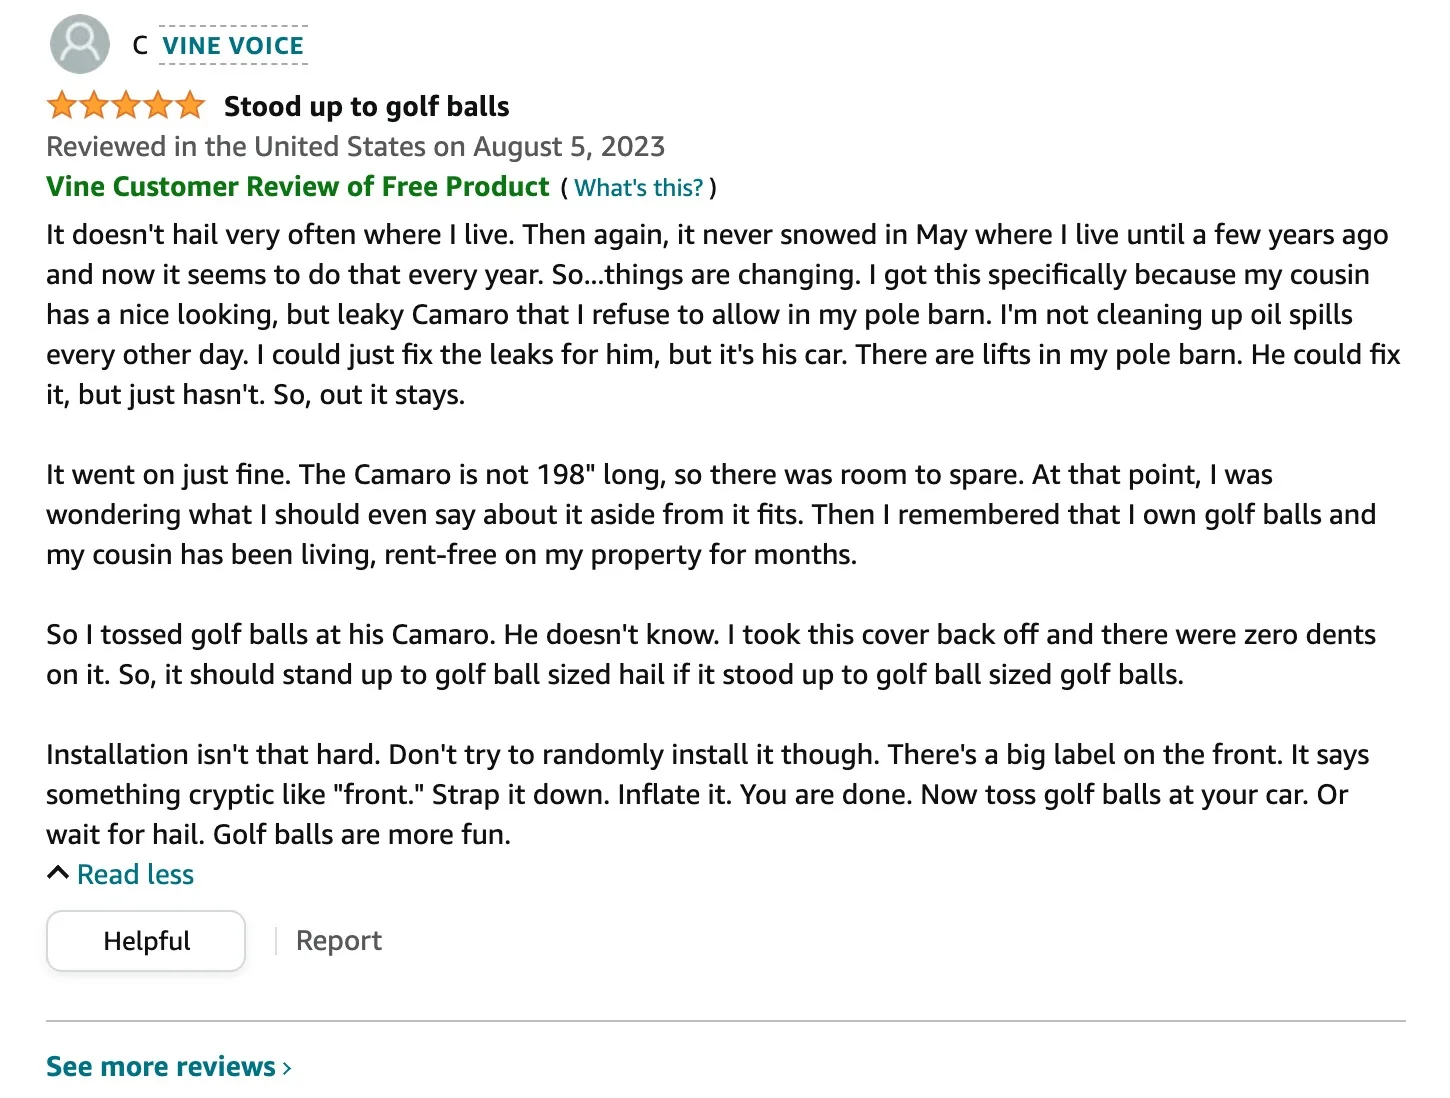This screenshot has height=1098, width=1450.
Task: Click the arrow after See more reviews
Action: coord(287,1068)
